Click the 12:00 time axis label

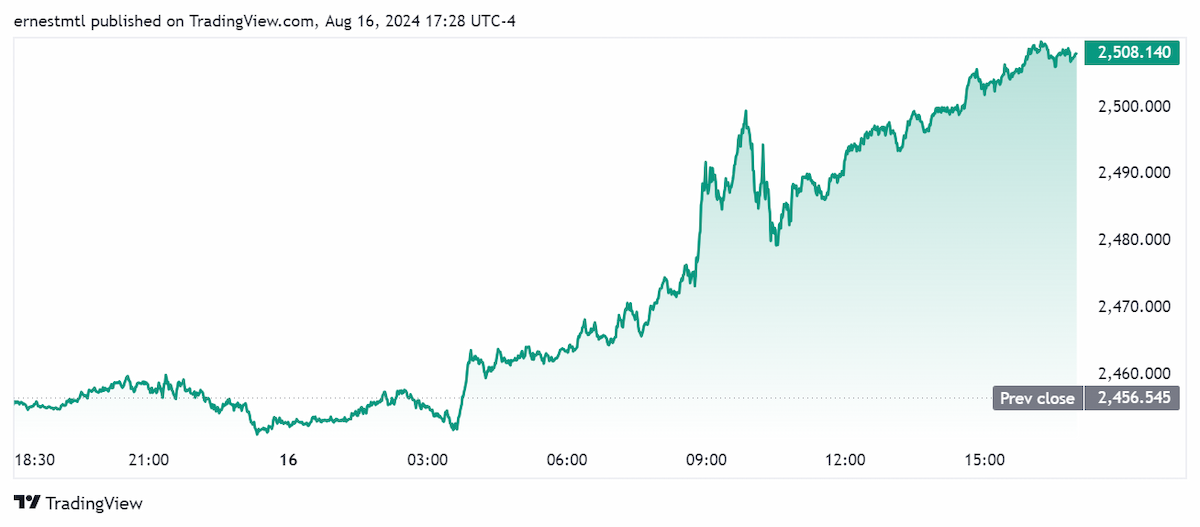[x=845, y=460]
